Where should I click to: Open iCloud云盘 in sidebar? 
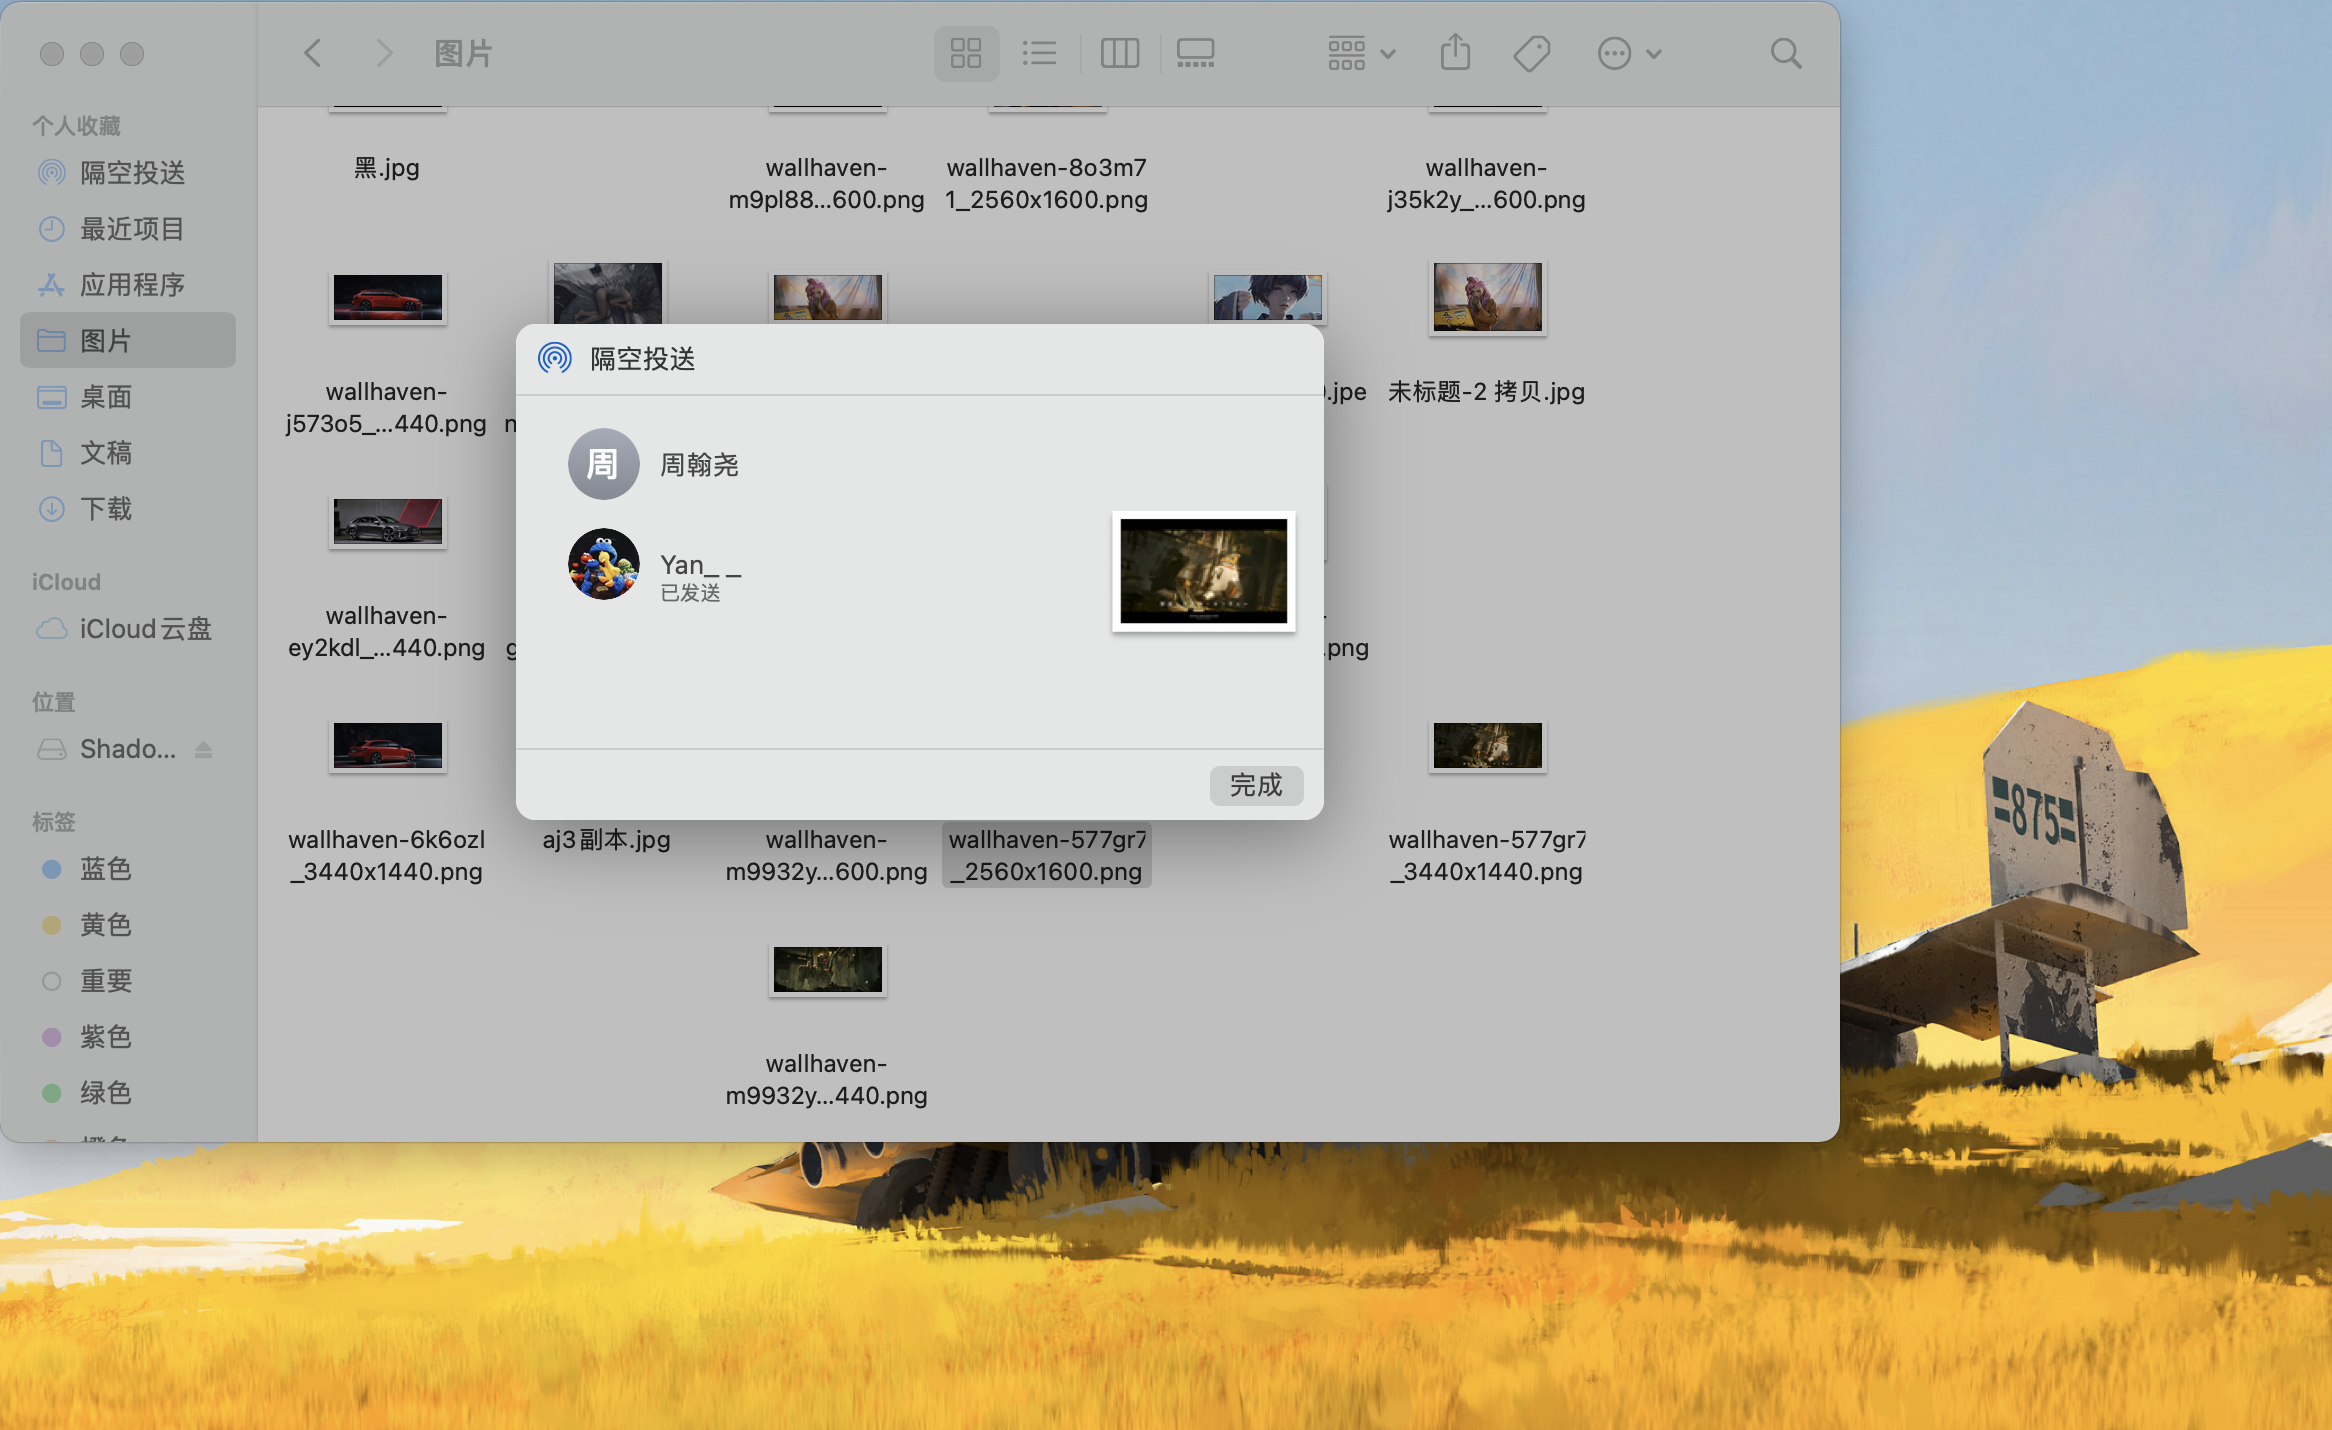coord(144,629)
